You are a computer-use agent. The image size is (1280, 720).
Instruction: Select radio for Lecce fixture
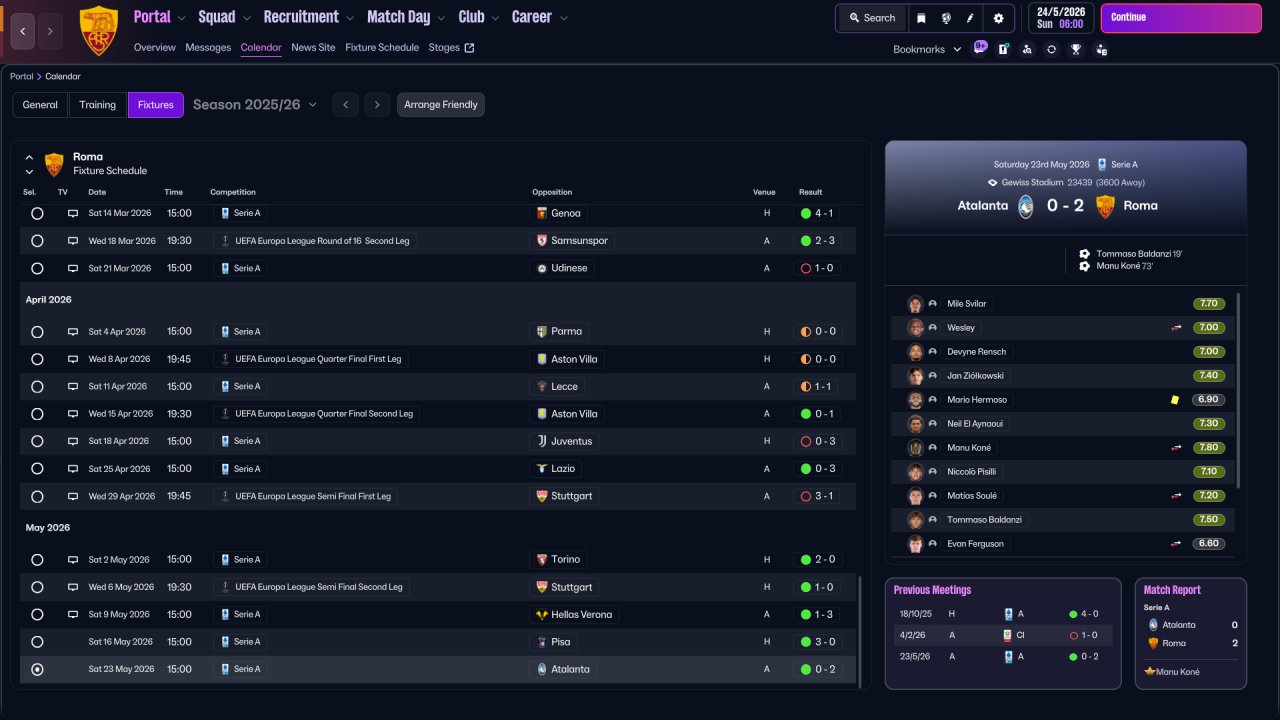(37, 386)
